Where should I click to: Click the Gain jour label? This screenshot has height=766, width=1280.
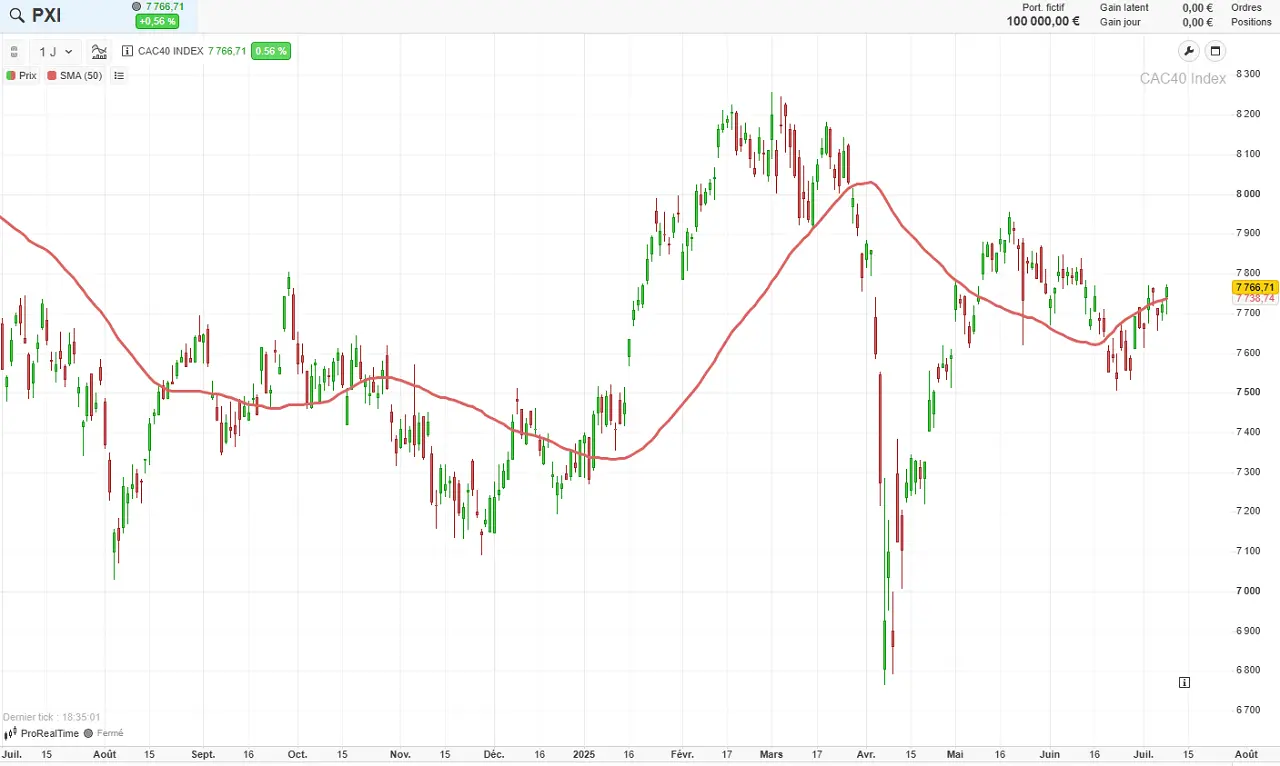(1120, 22)
